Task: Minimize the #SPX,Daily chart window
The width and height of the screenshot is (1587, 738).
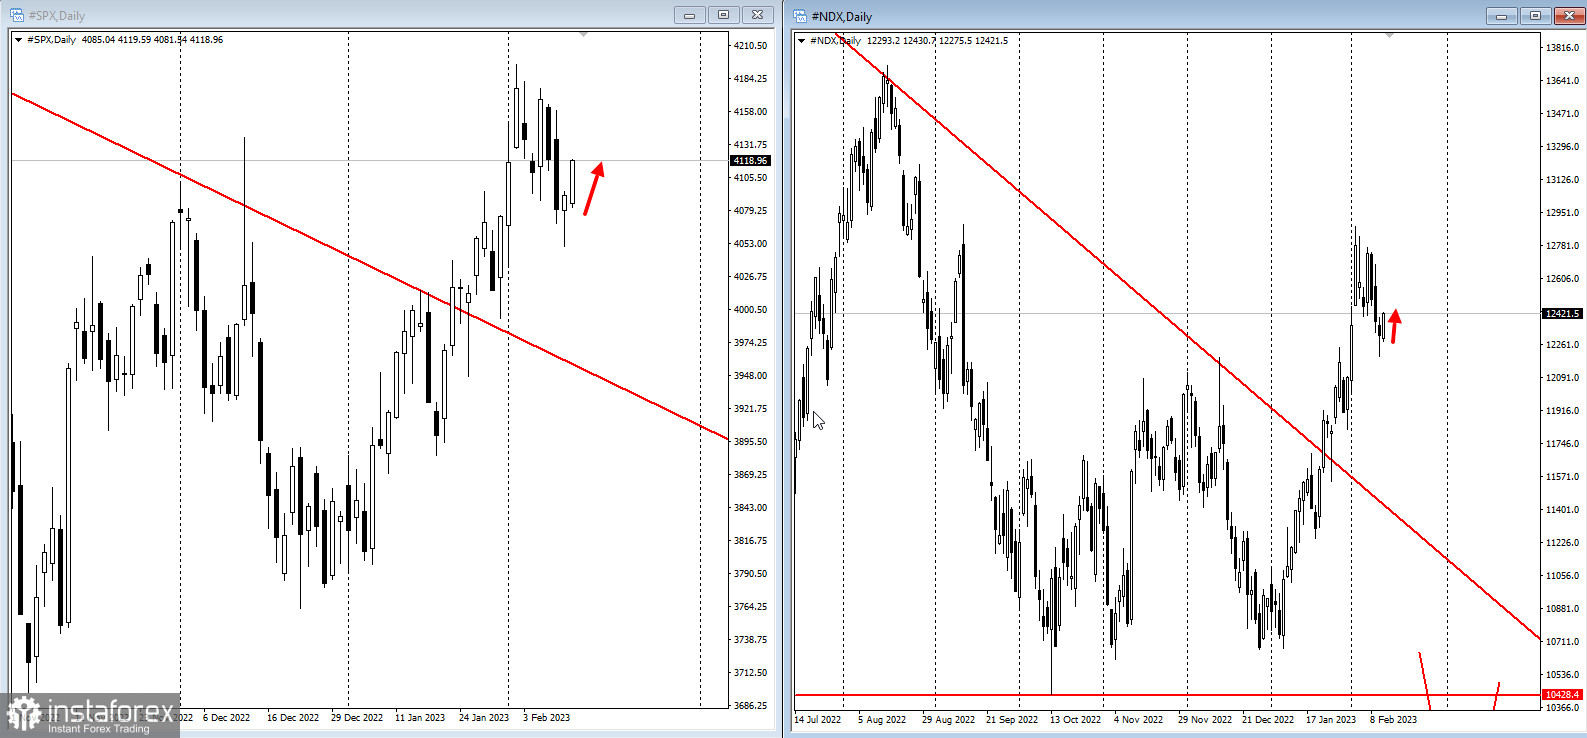Action: pos(689,15)
